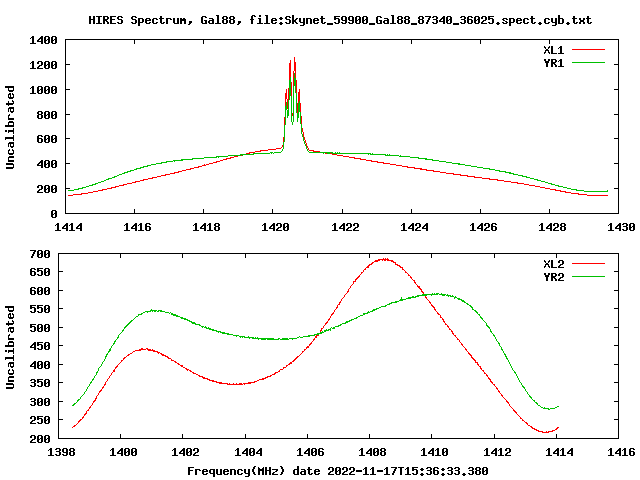This screenshot has width=640, height=480.
Task: Click the 1420 tick label on top plot
Action: [275, 227]
